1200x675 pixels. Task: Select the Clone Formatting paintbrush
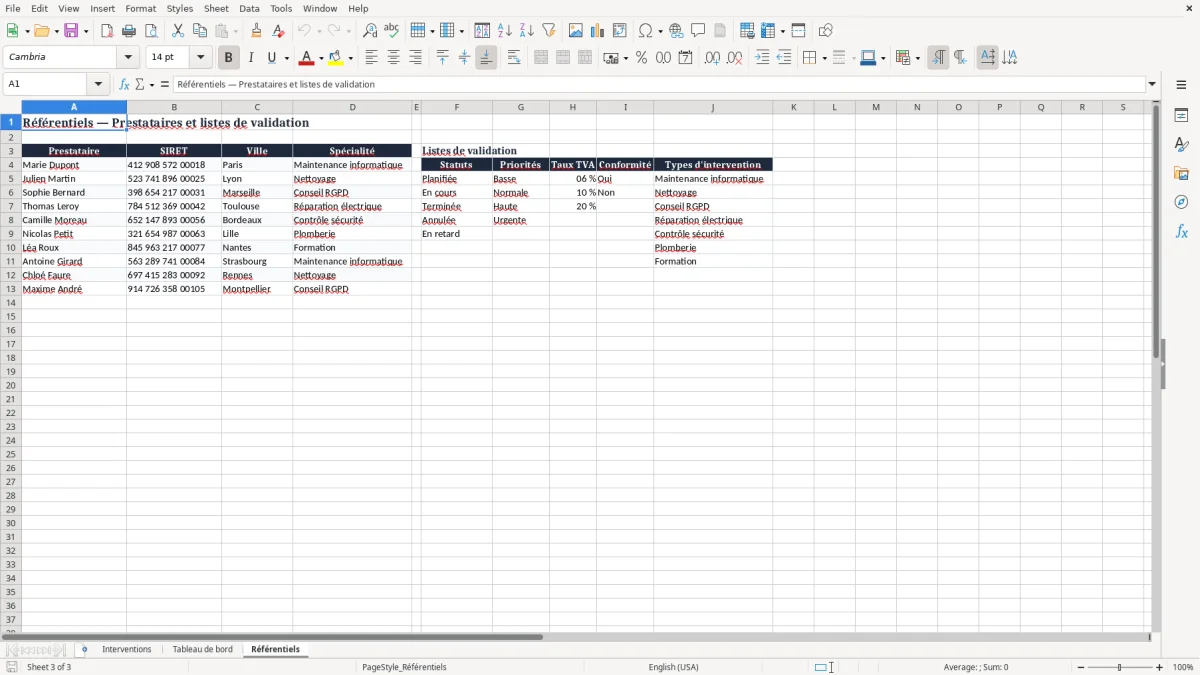point(257,31)
